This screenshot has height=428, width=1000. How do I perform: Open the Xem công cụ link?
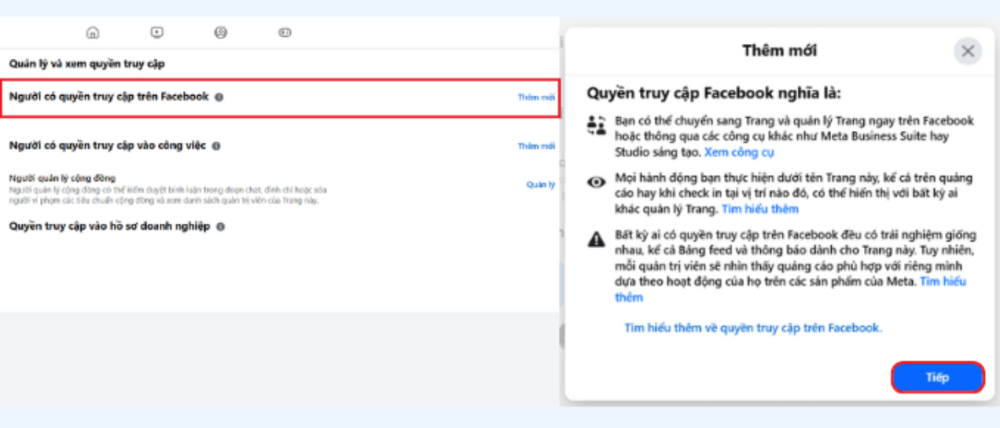pyautogui.click(x=739, y=152)
